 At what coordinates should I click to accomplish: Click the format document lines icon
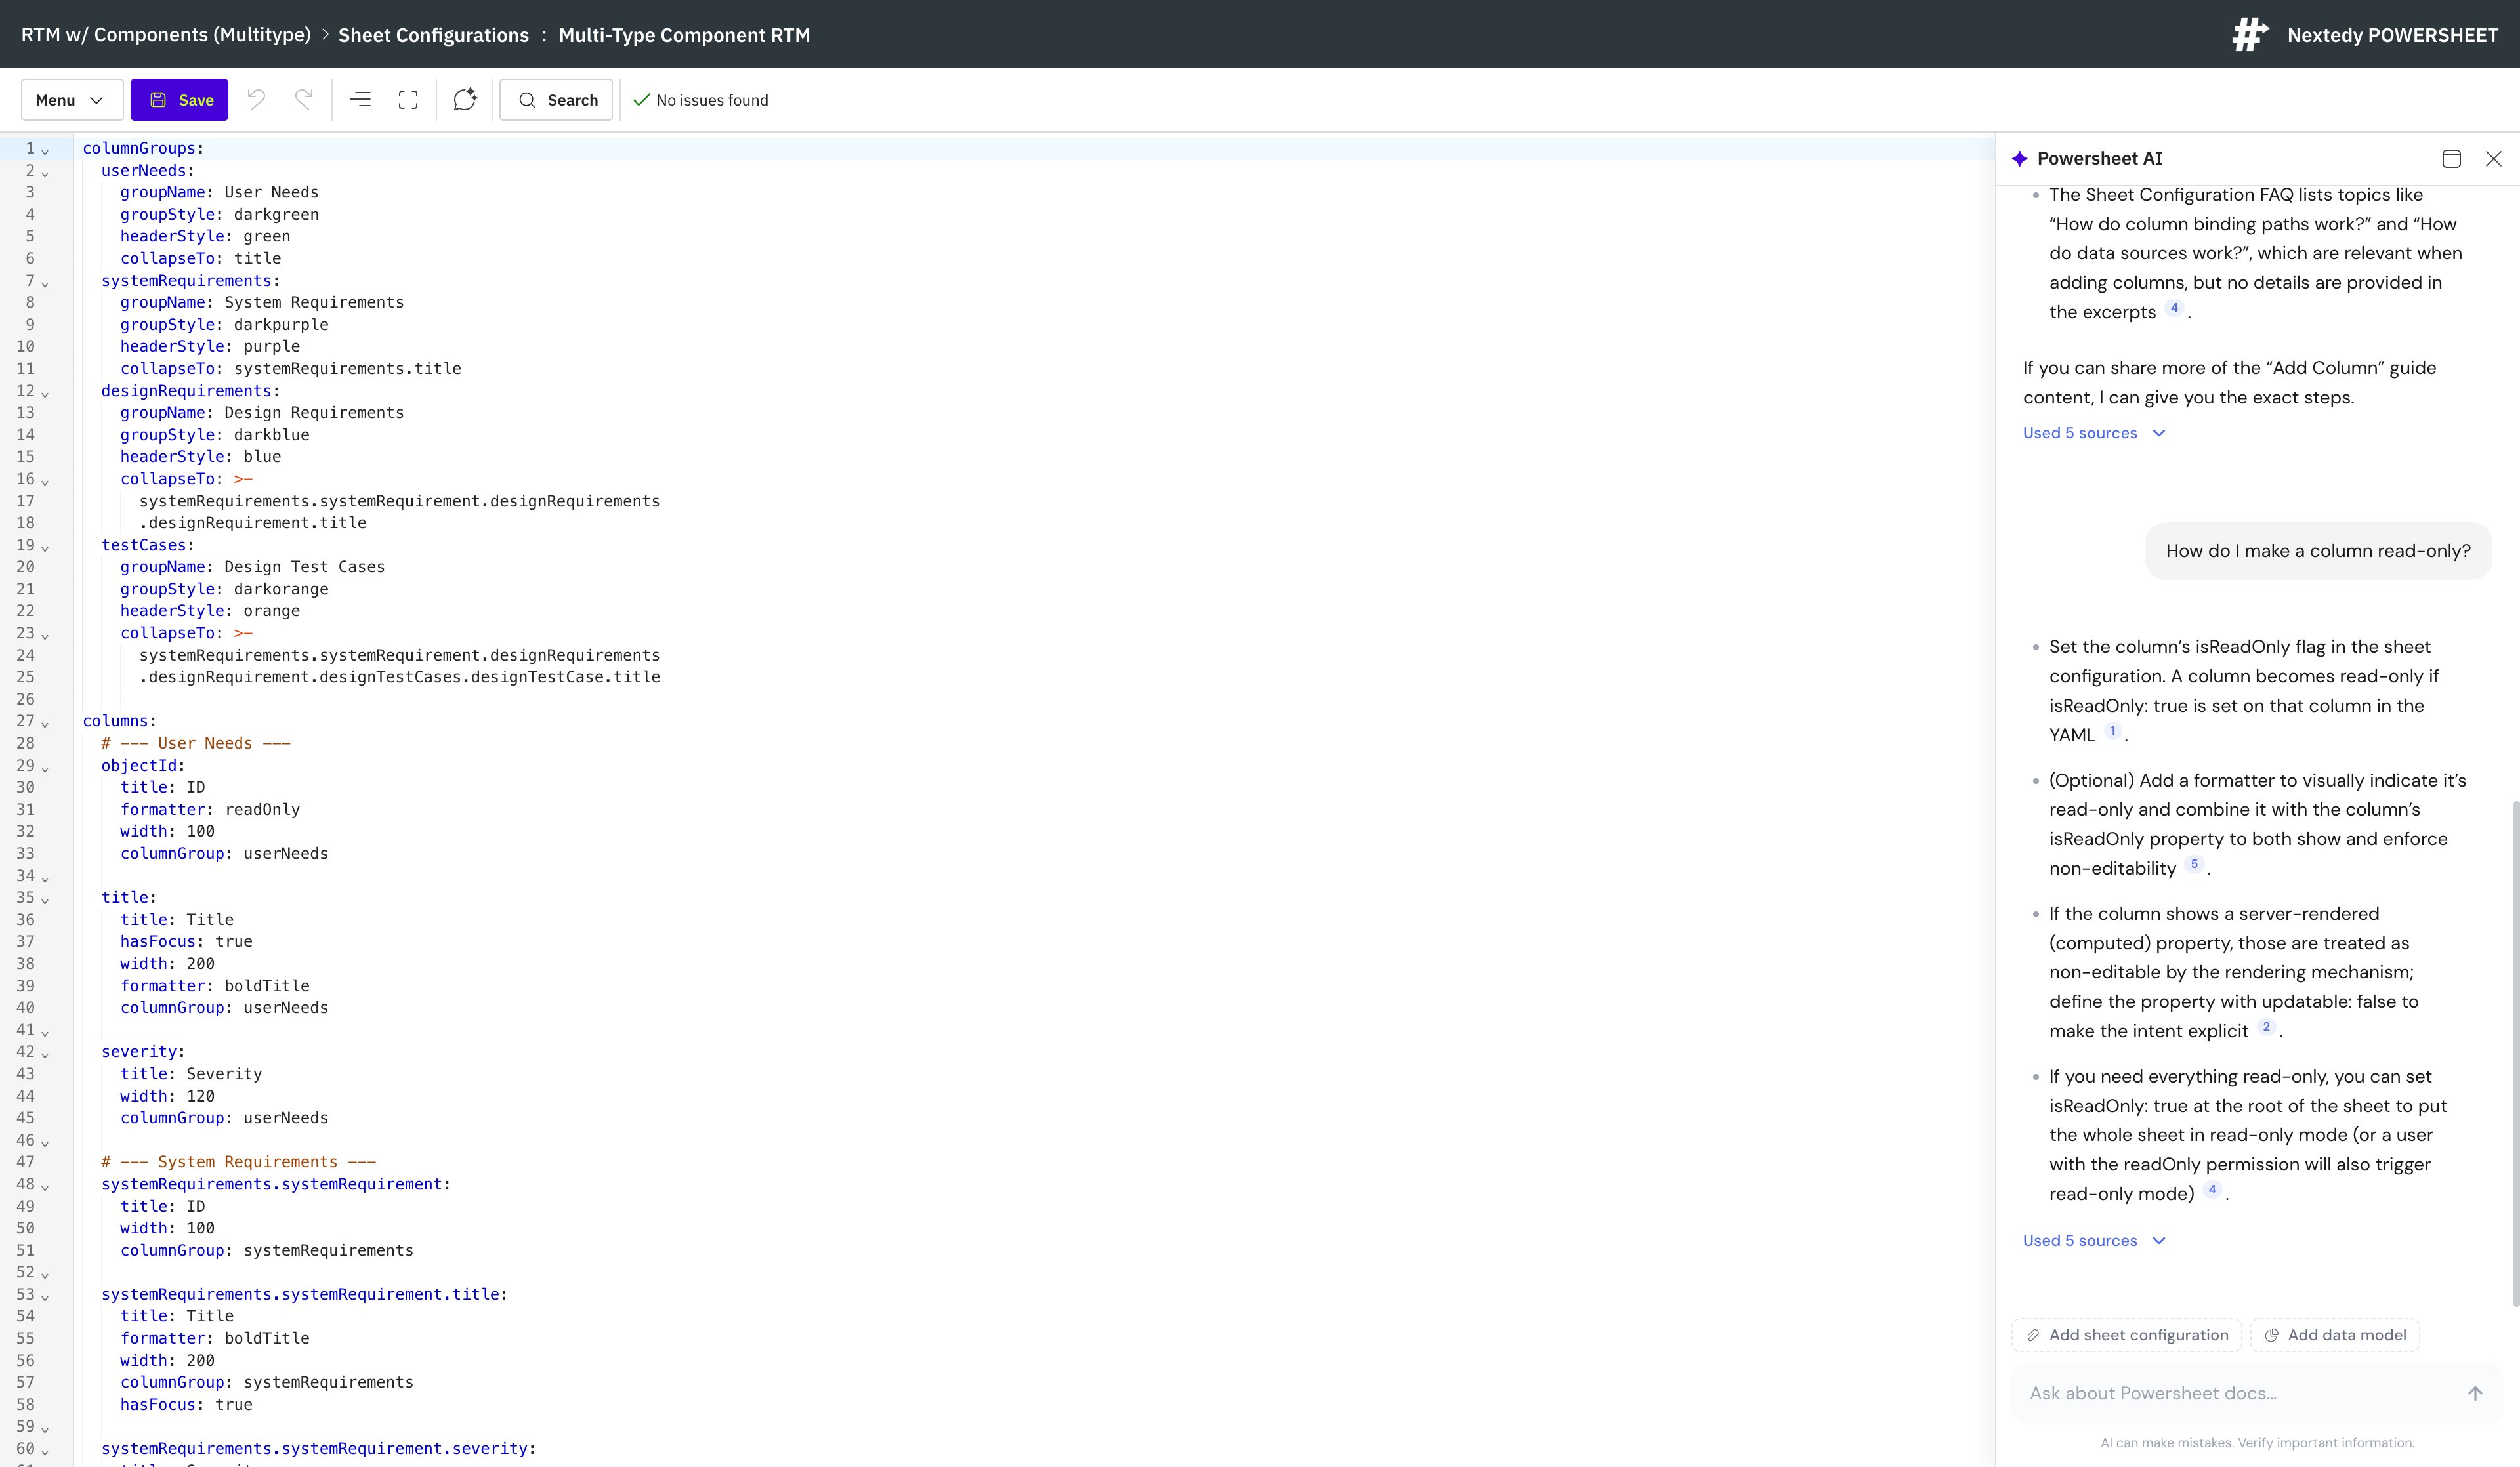(x=360, y=99)
